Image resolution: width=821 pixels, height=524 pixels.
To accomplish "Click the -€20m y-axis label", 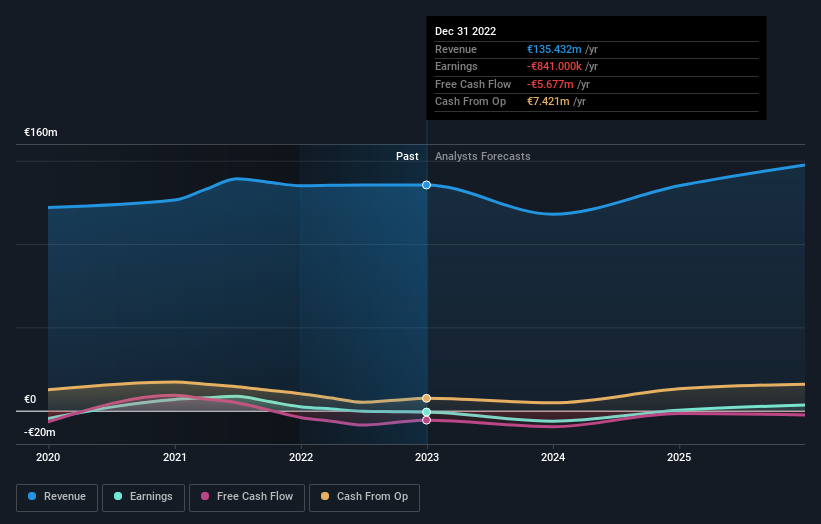I will pos(40,432).
